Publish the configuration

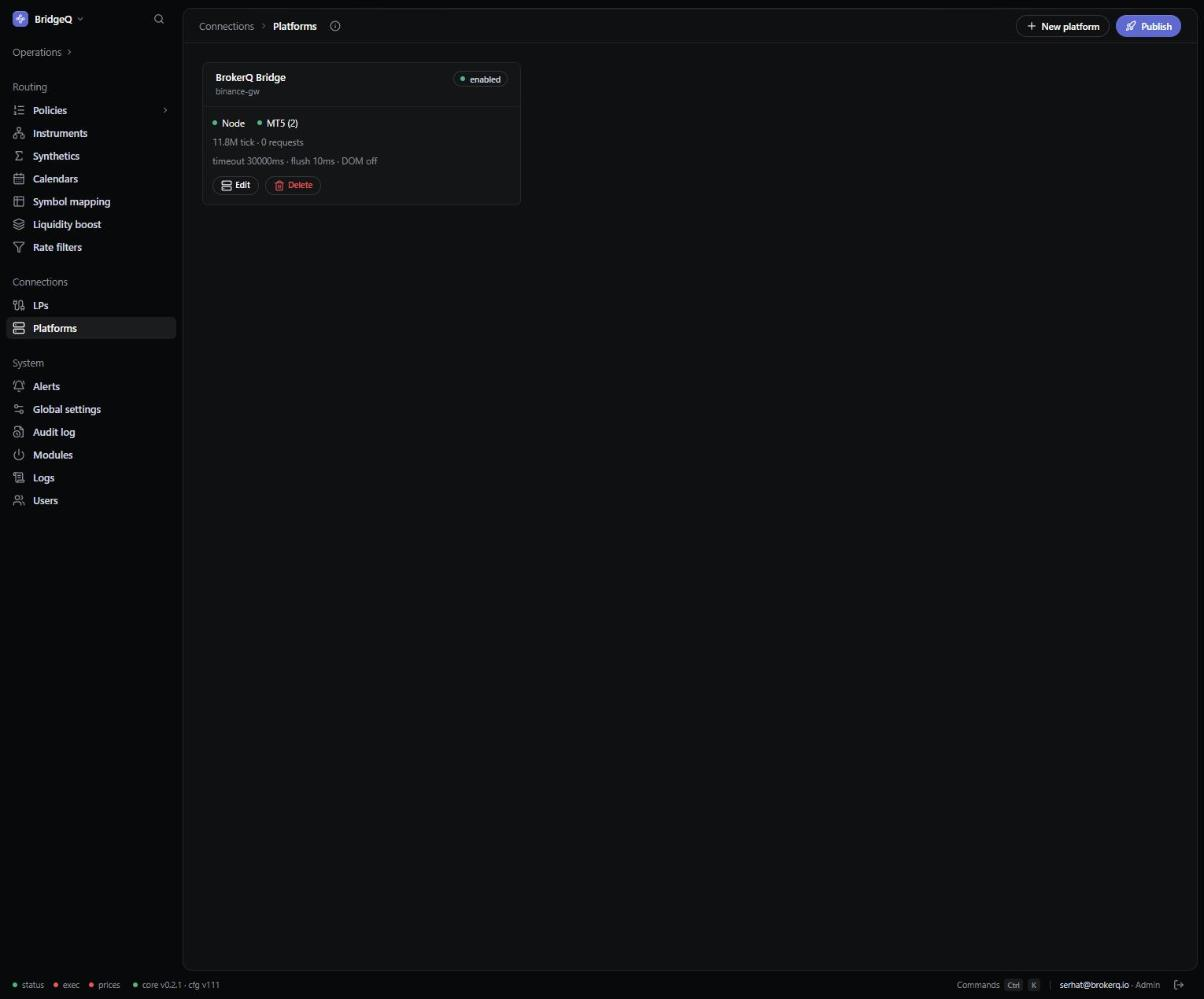[1148, 26]
